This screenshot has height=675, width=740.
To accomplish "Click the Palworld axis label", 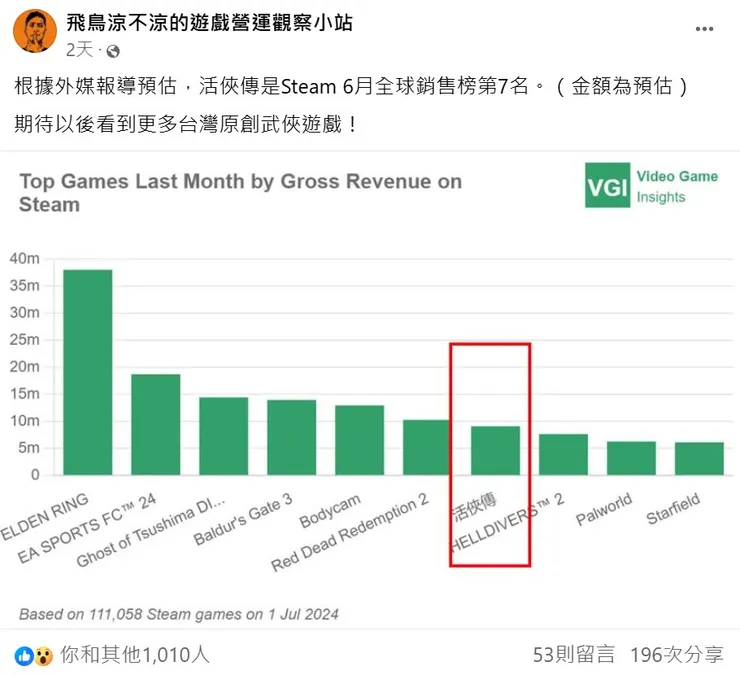I will point(604,509).
